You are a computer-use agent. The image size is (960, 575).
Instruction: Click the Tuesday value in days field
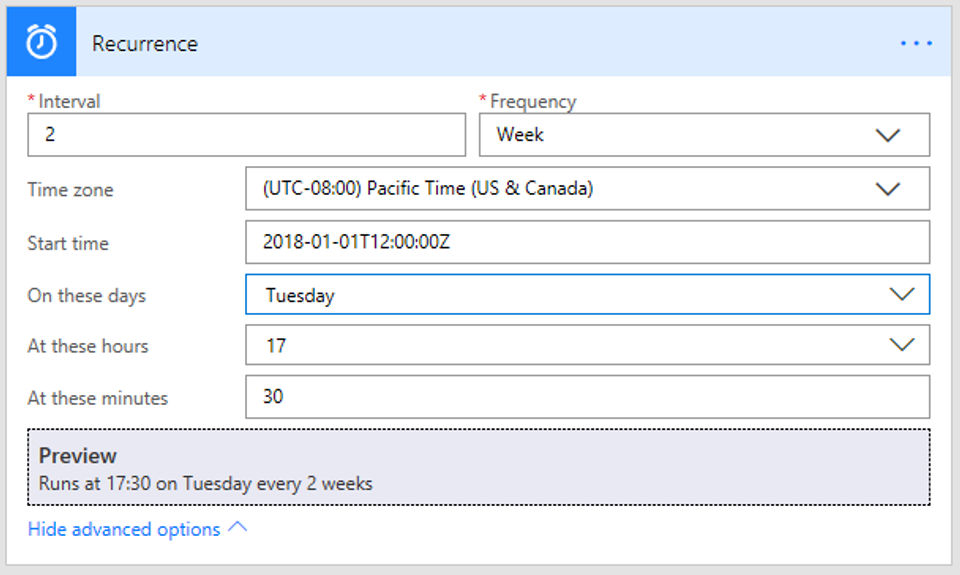click(300, 295)
